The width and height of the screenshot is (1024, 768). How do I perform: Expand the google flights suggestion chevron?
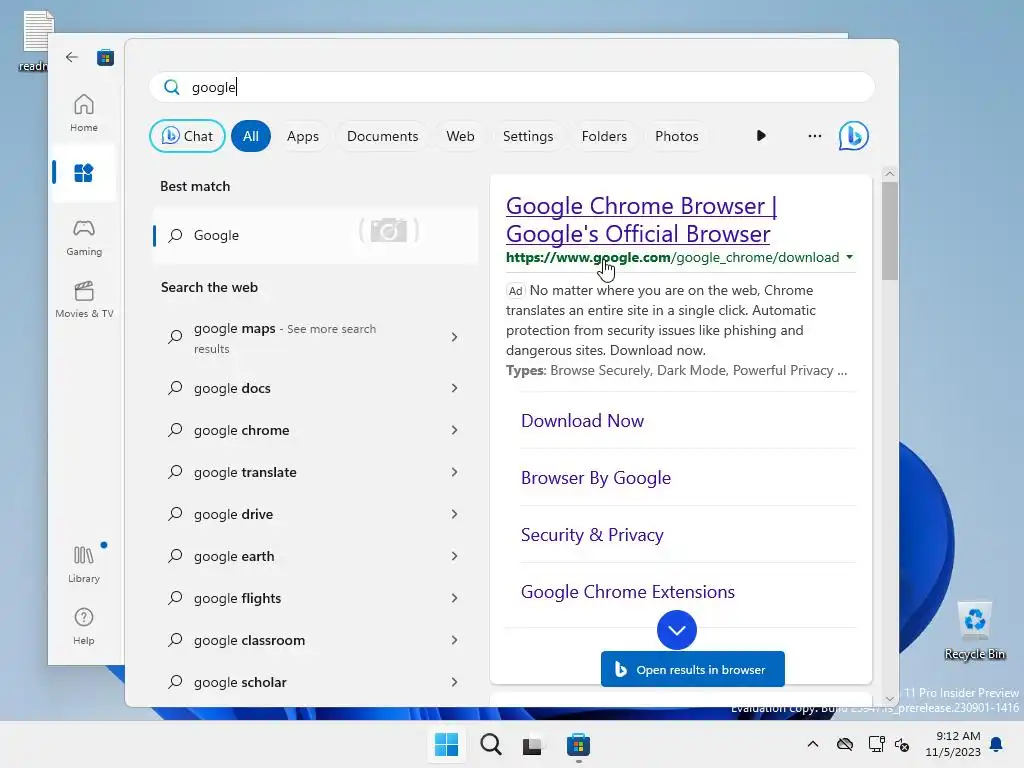[455, 598]
